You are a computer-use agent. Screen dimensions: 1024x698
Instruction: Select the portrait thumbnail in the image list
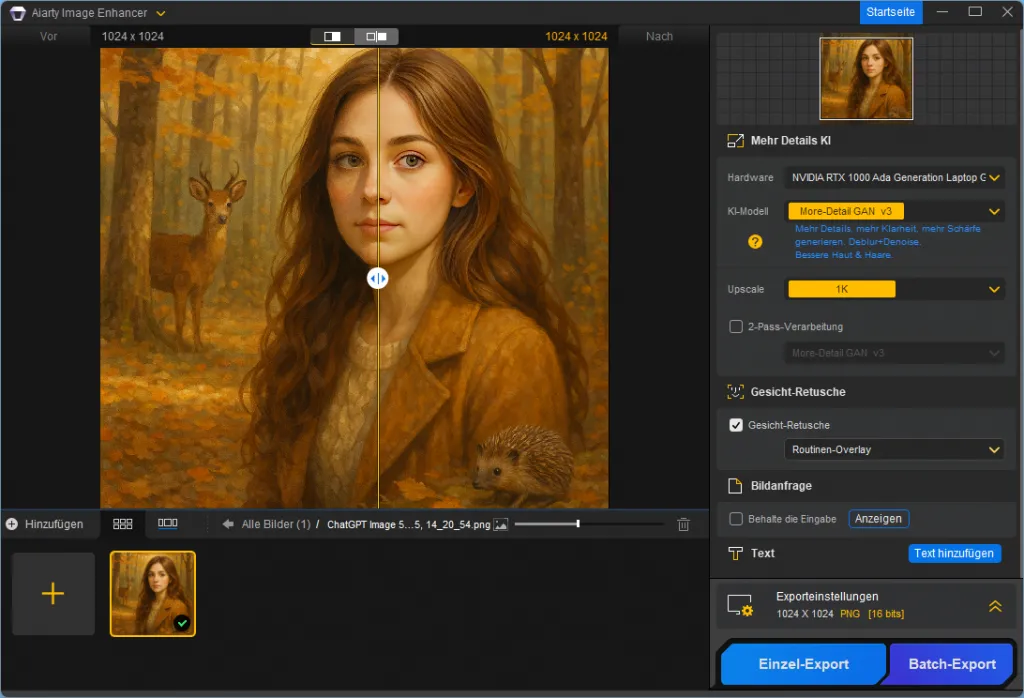(153, 594)
